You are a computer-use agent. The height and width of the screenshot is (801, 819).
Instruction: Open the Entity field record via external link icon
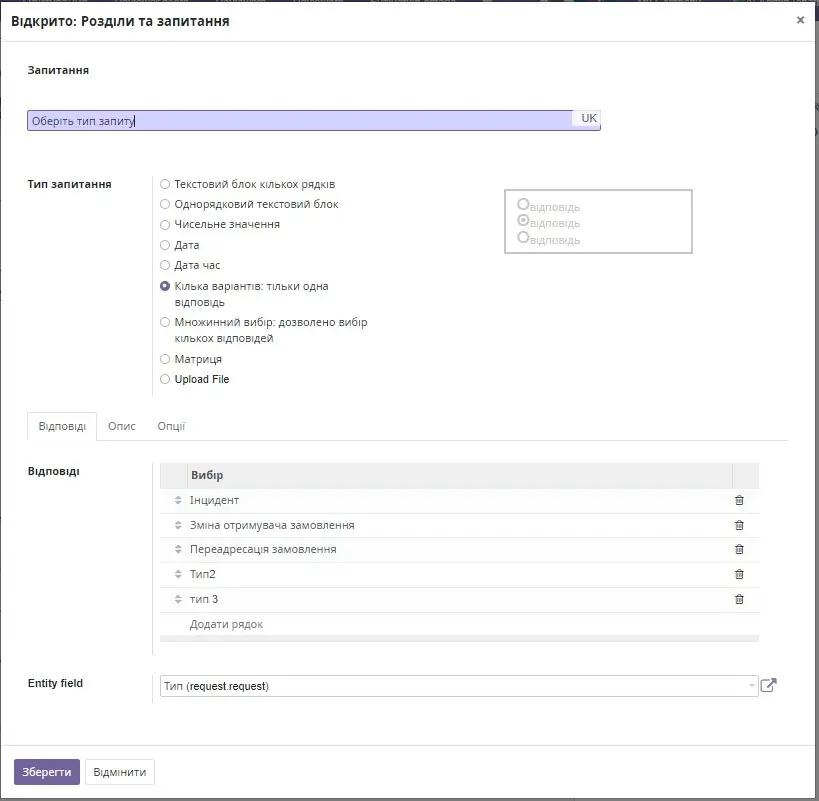click(767, 685)
